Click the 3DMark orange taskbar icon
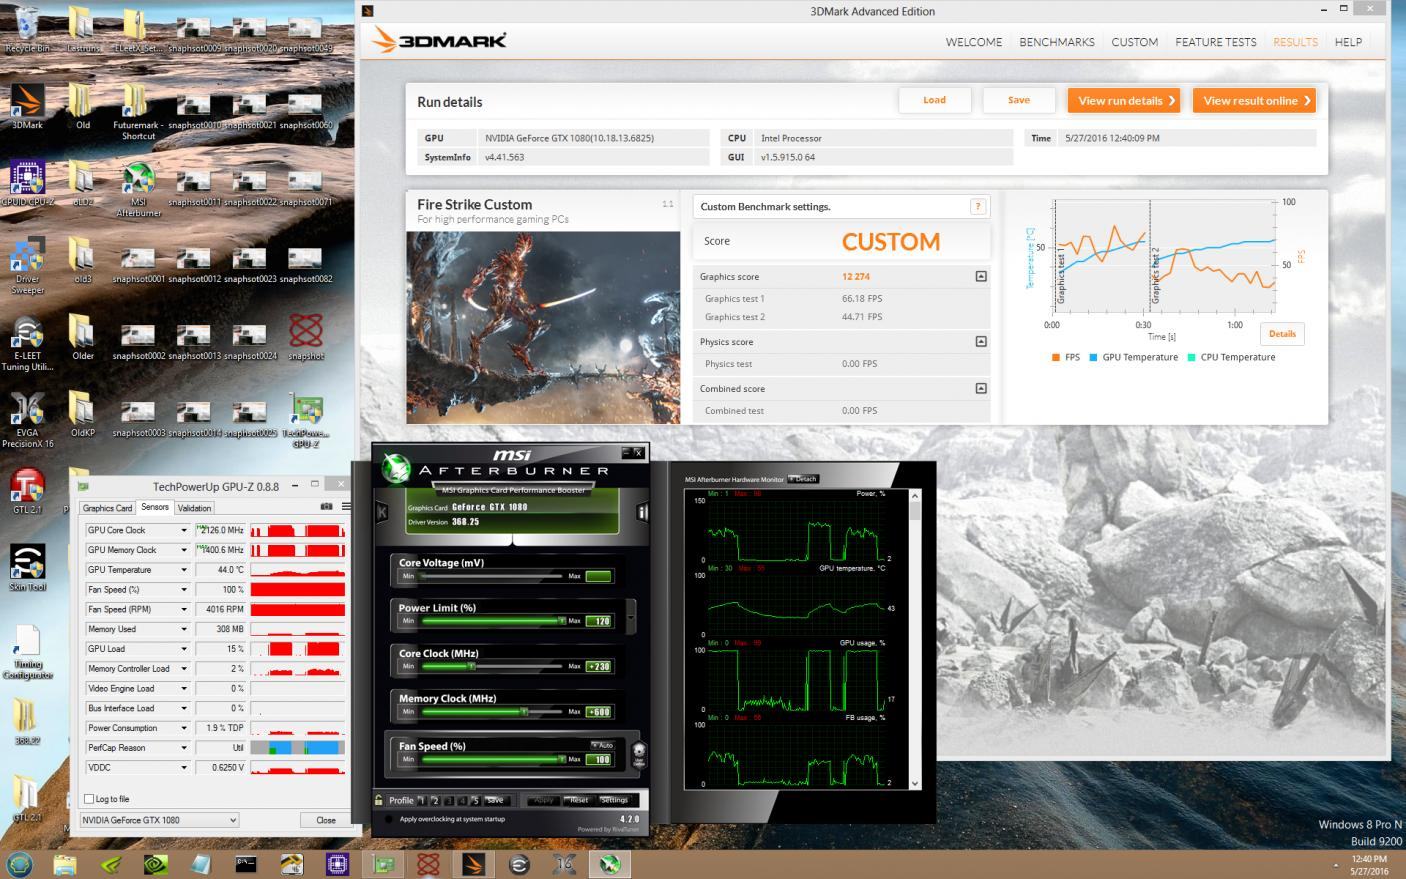Screen dimensions: 1406x879 474,864
